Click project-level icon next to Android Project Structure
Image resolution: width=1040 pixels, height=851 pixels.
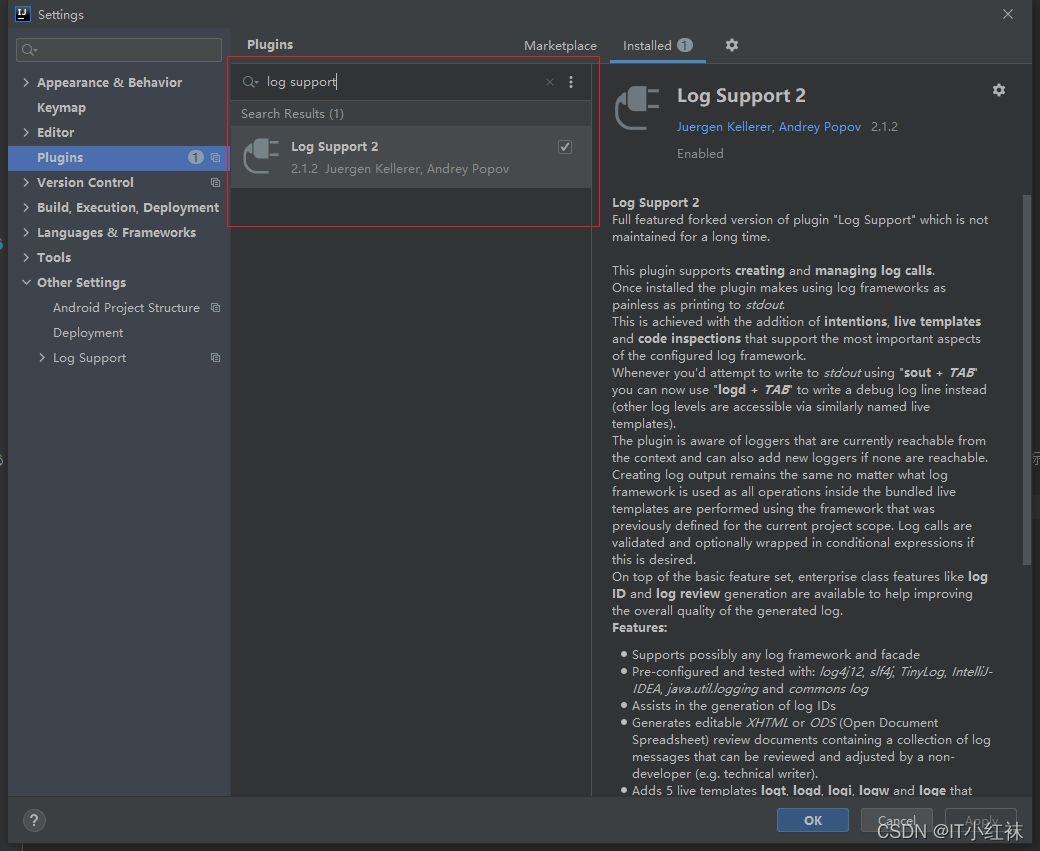point(216,308)
